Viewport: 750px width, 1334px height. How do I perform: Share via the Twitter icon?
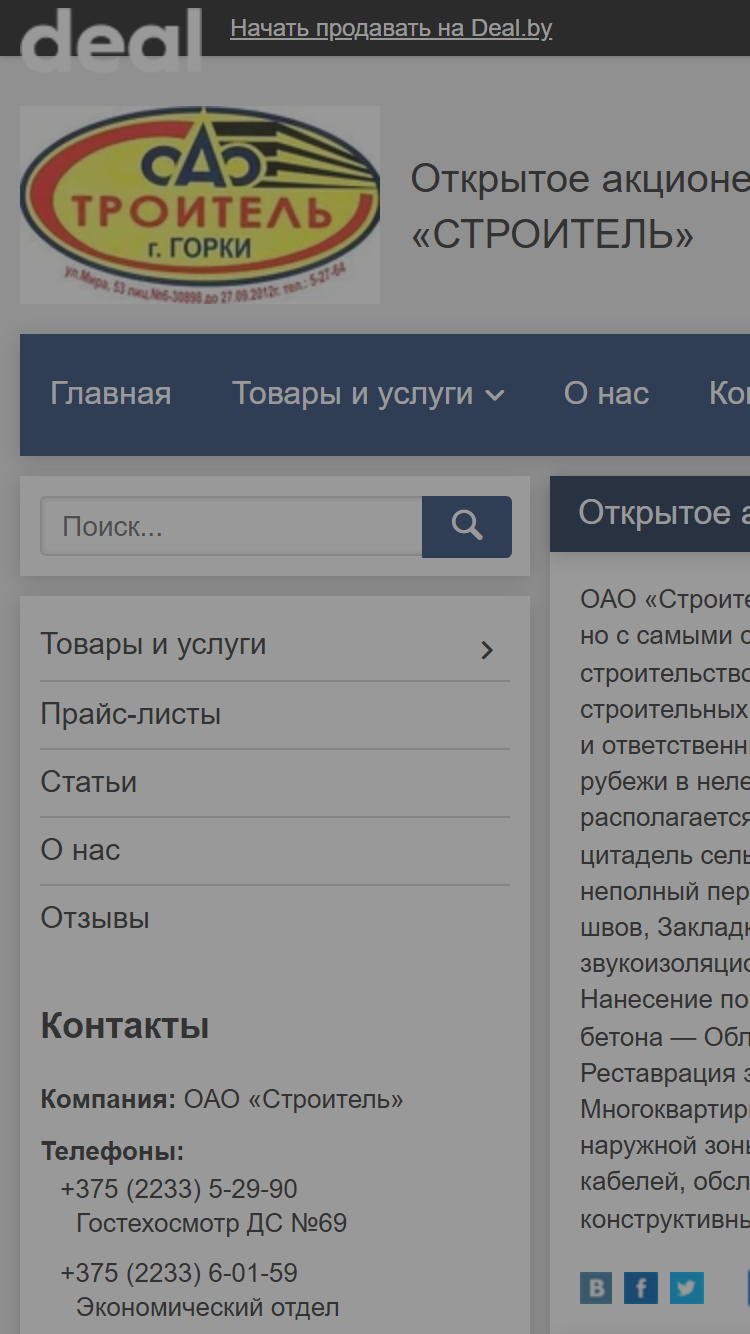click(x=687, y=1287)
